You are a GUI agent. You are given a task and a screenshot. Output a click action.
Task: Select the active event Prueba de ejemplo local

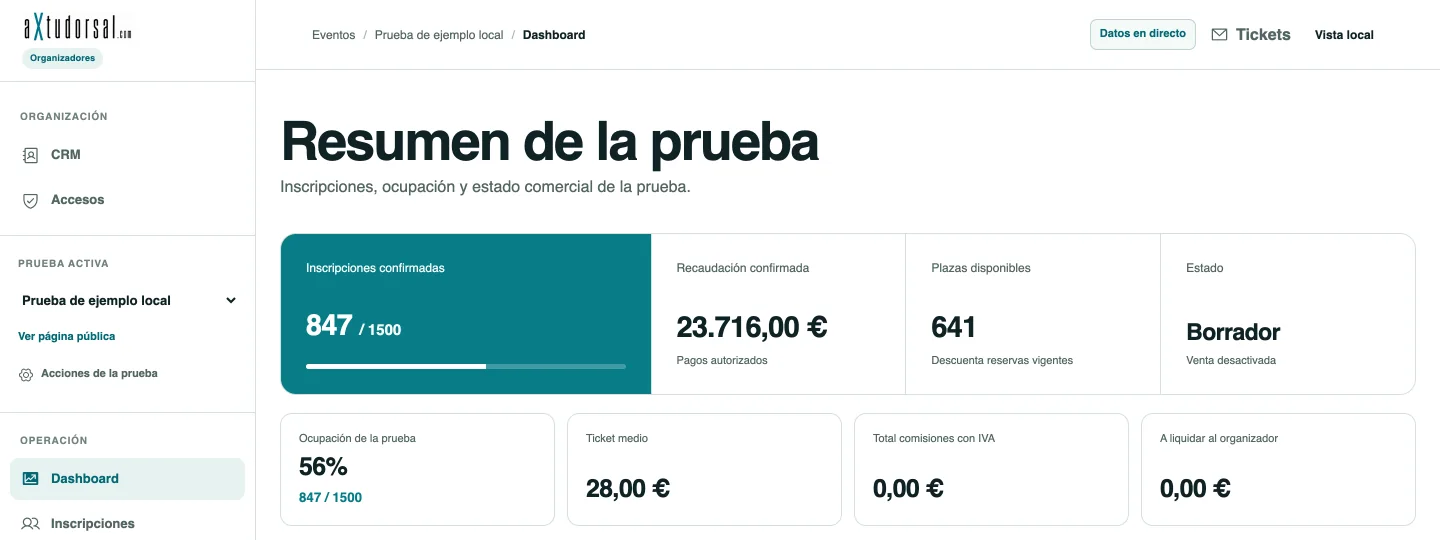click(x=129, y=301)
